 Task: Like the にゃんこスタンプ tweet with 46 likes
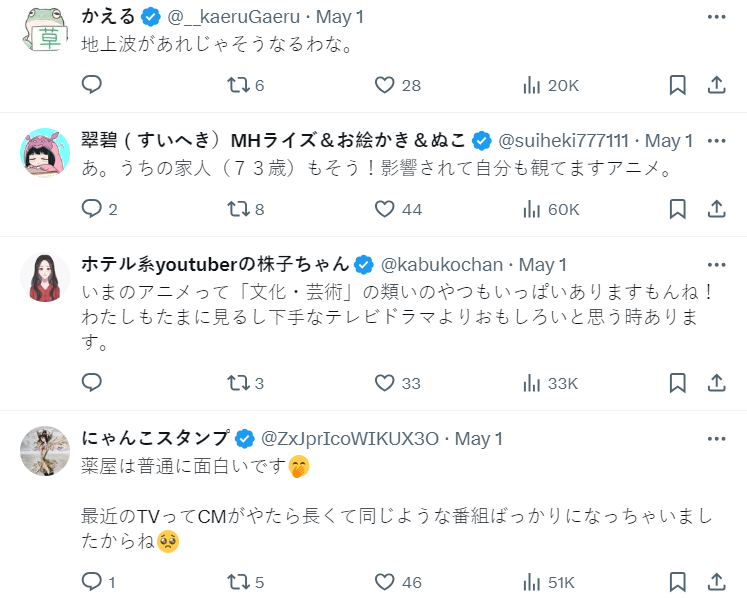click(x=385, y=582)
